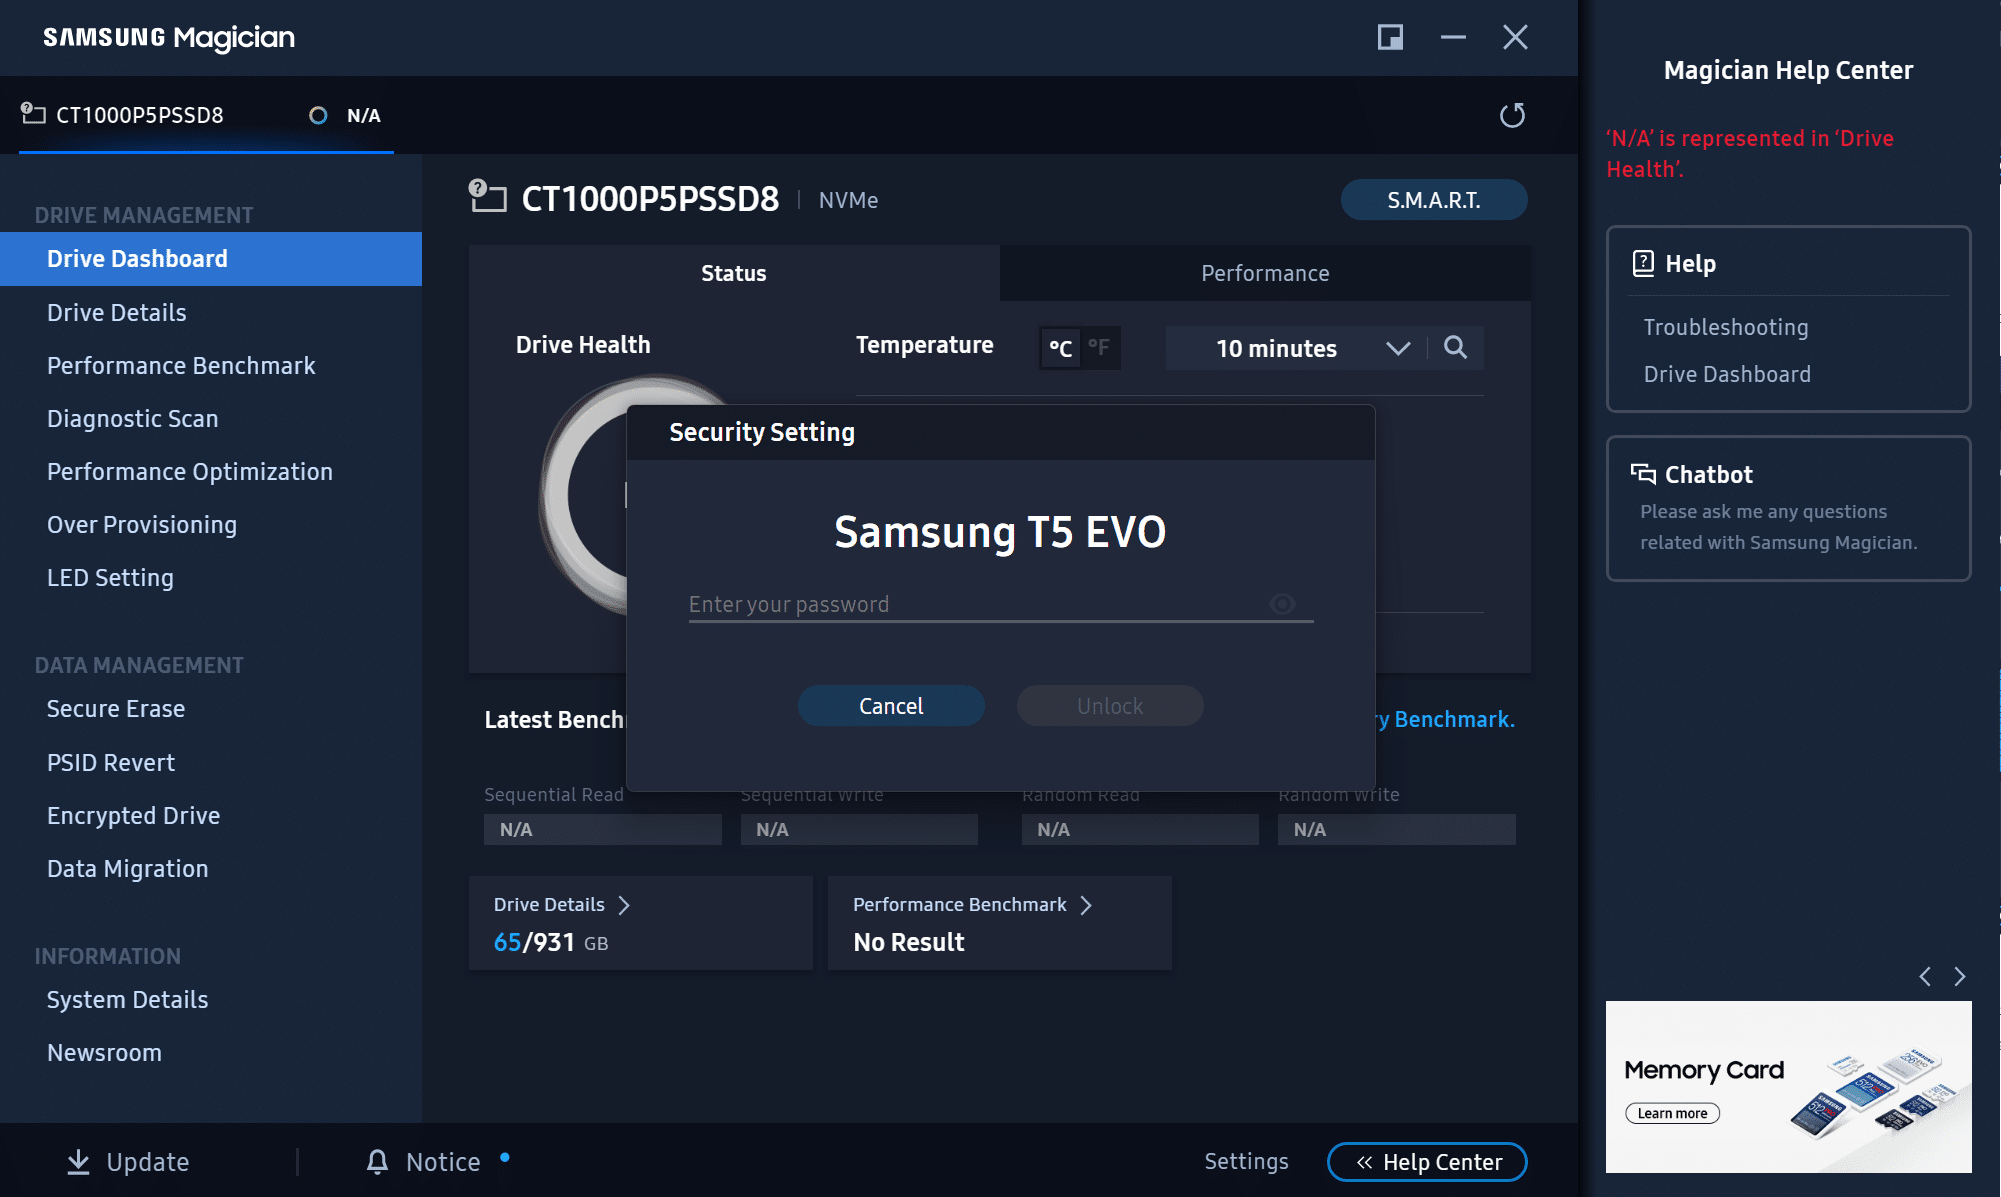
Task: Click the Enter your password input field
Action: (x=998, y=603)
